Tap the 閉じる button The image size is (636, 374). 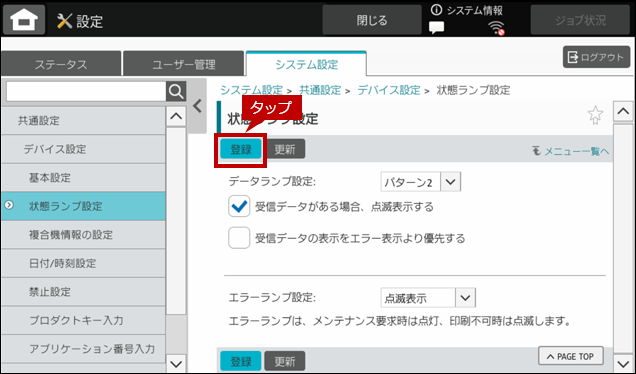pos(372,20)
